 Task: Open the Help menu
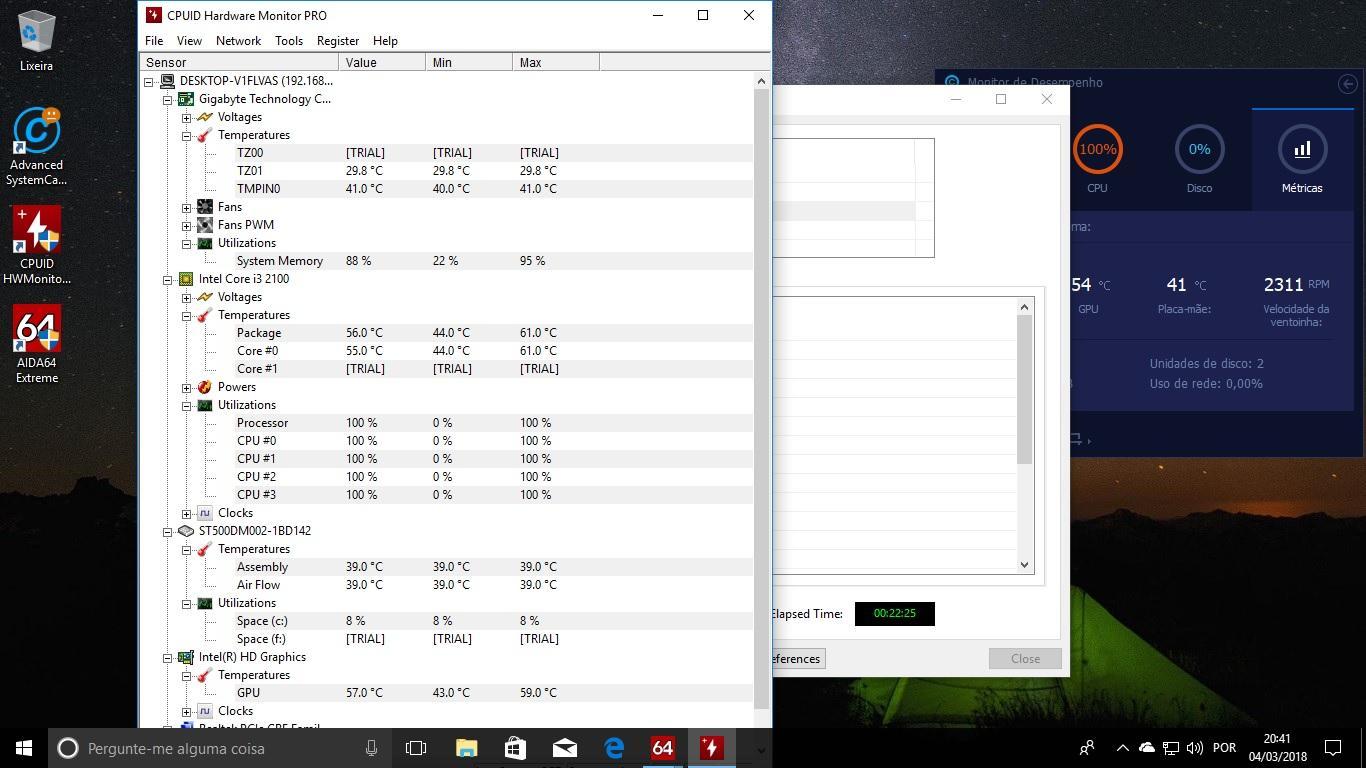(385, 41)
